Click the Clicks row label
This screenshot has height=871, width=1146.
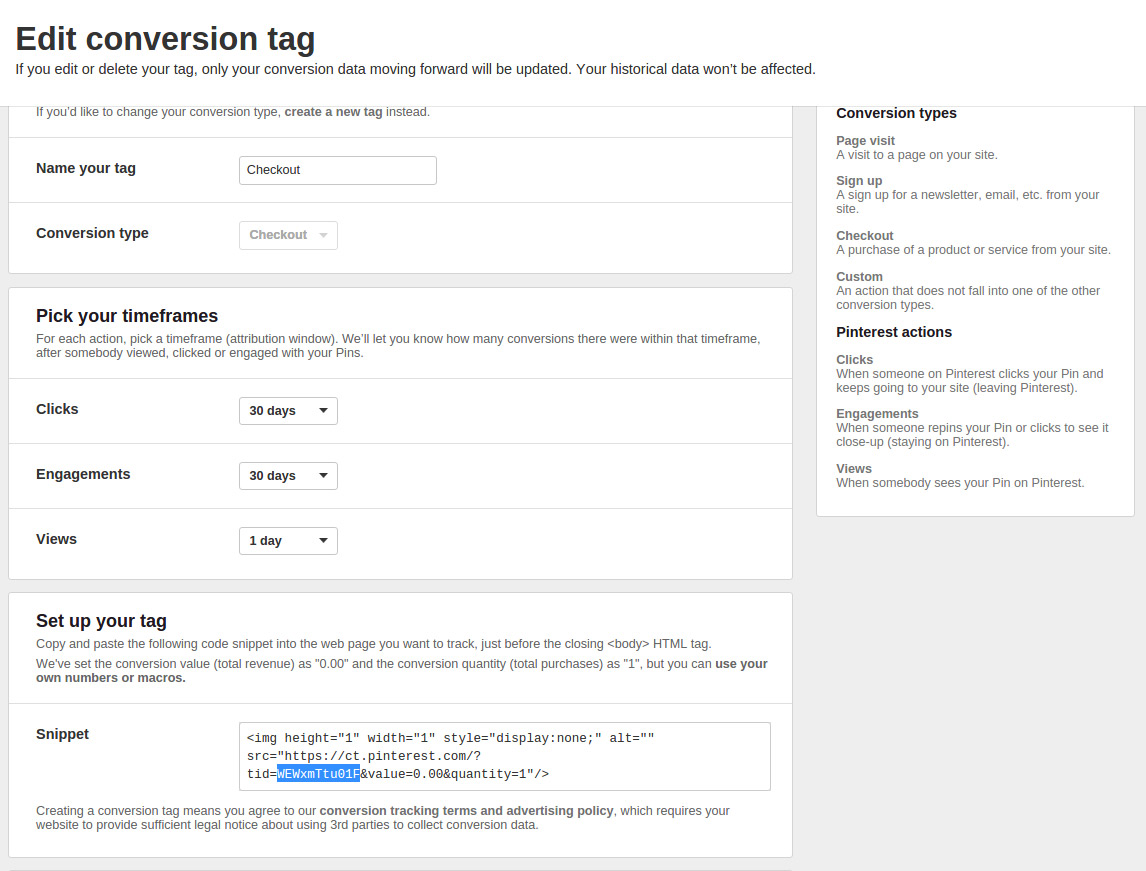coord(57,409)
